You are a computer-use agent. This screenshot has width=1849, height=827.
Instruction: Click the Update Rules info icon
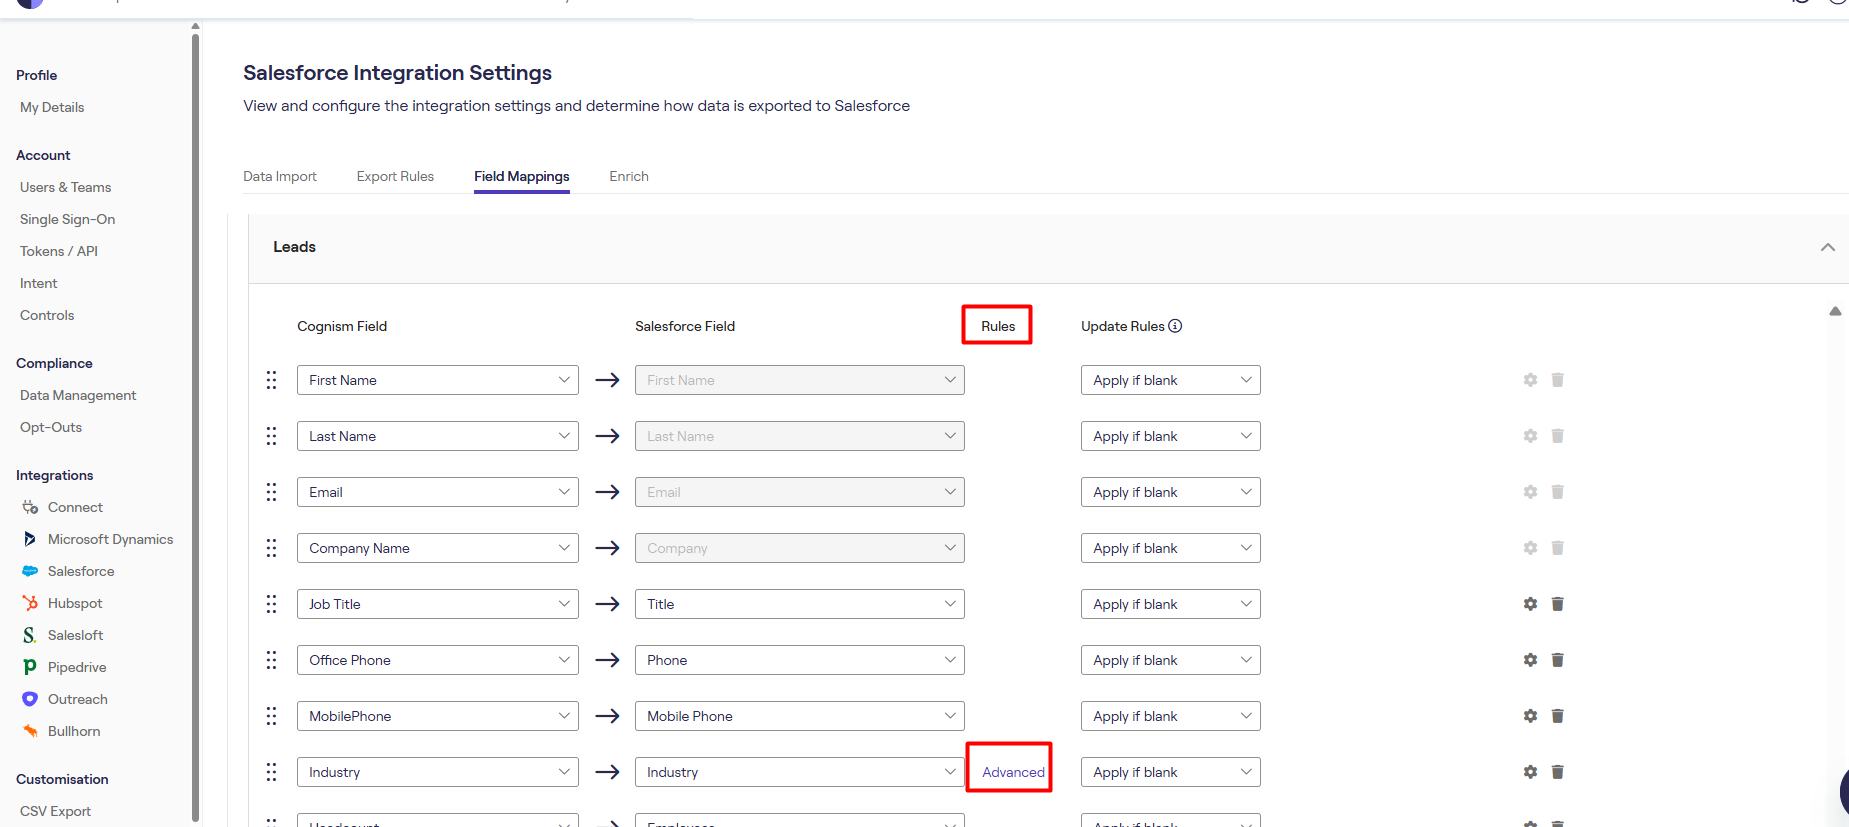[x=1175, y=326]
